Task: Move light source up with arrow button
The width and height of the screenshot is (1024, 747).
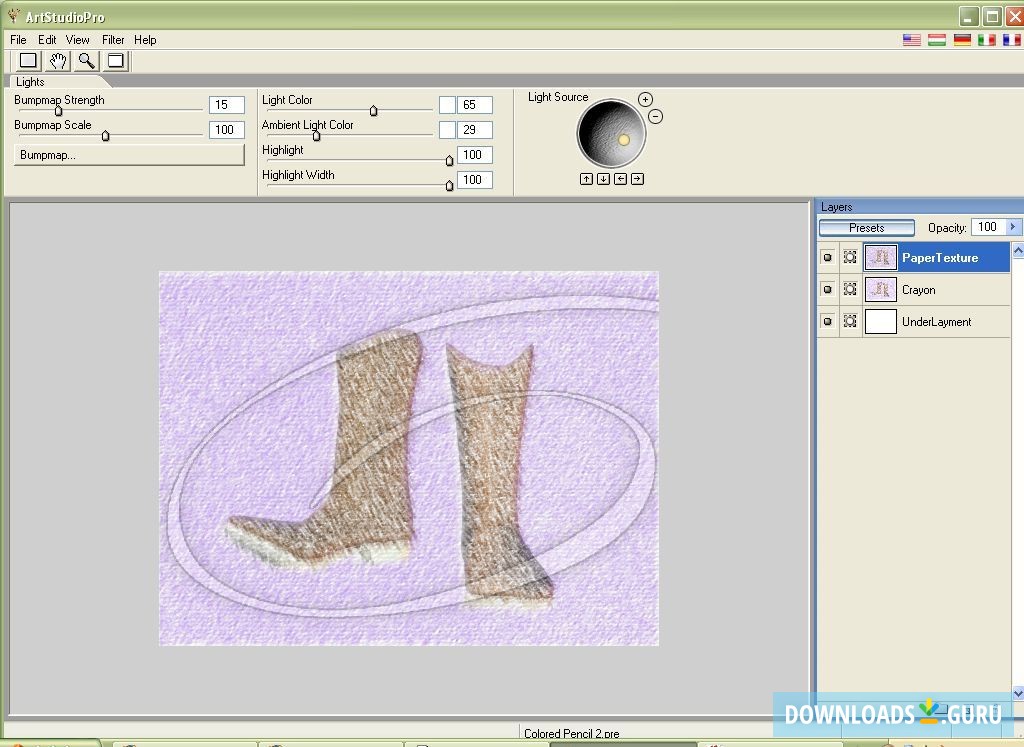Action: [586, 179]
